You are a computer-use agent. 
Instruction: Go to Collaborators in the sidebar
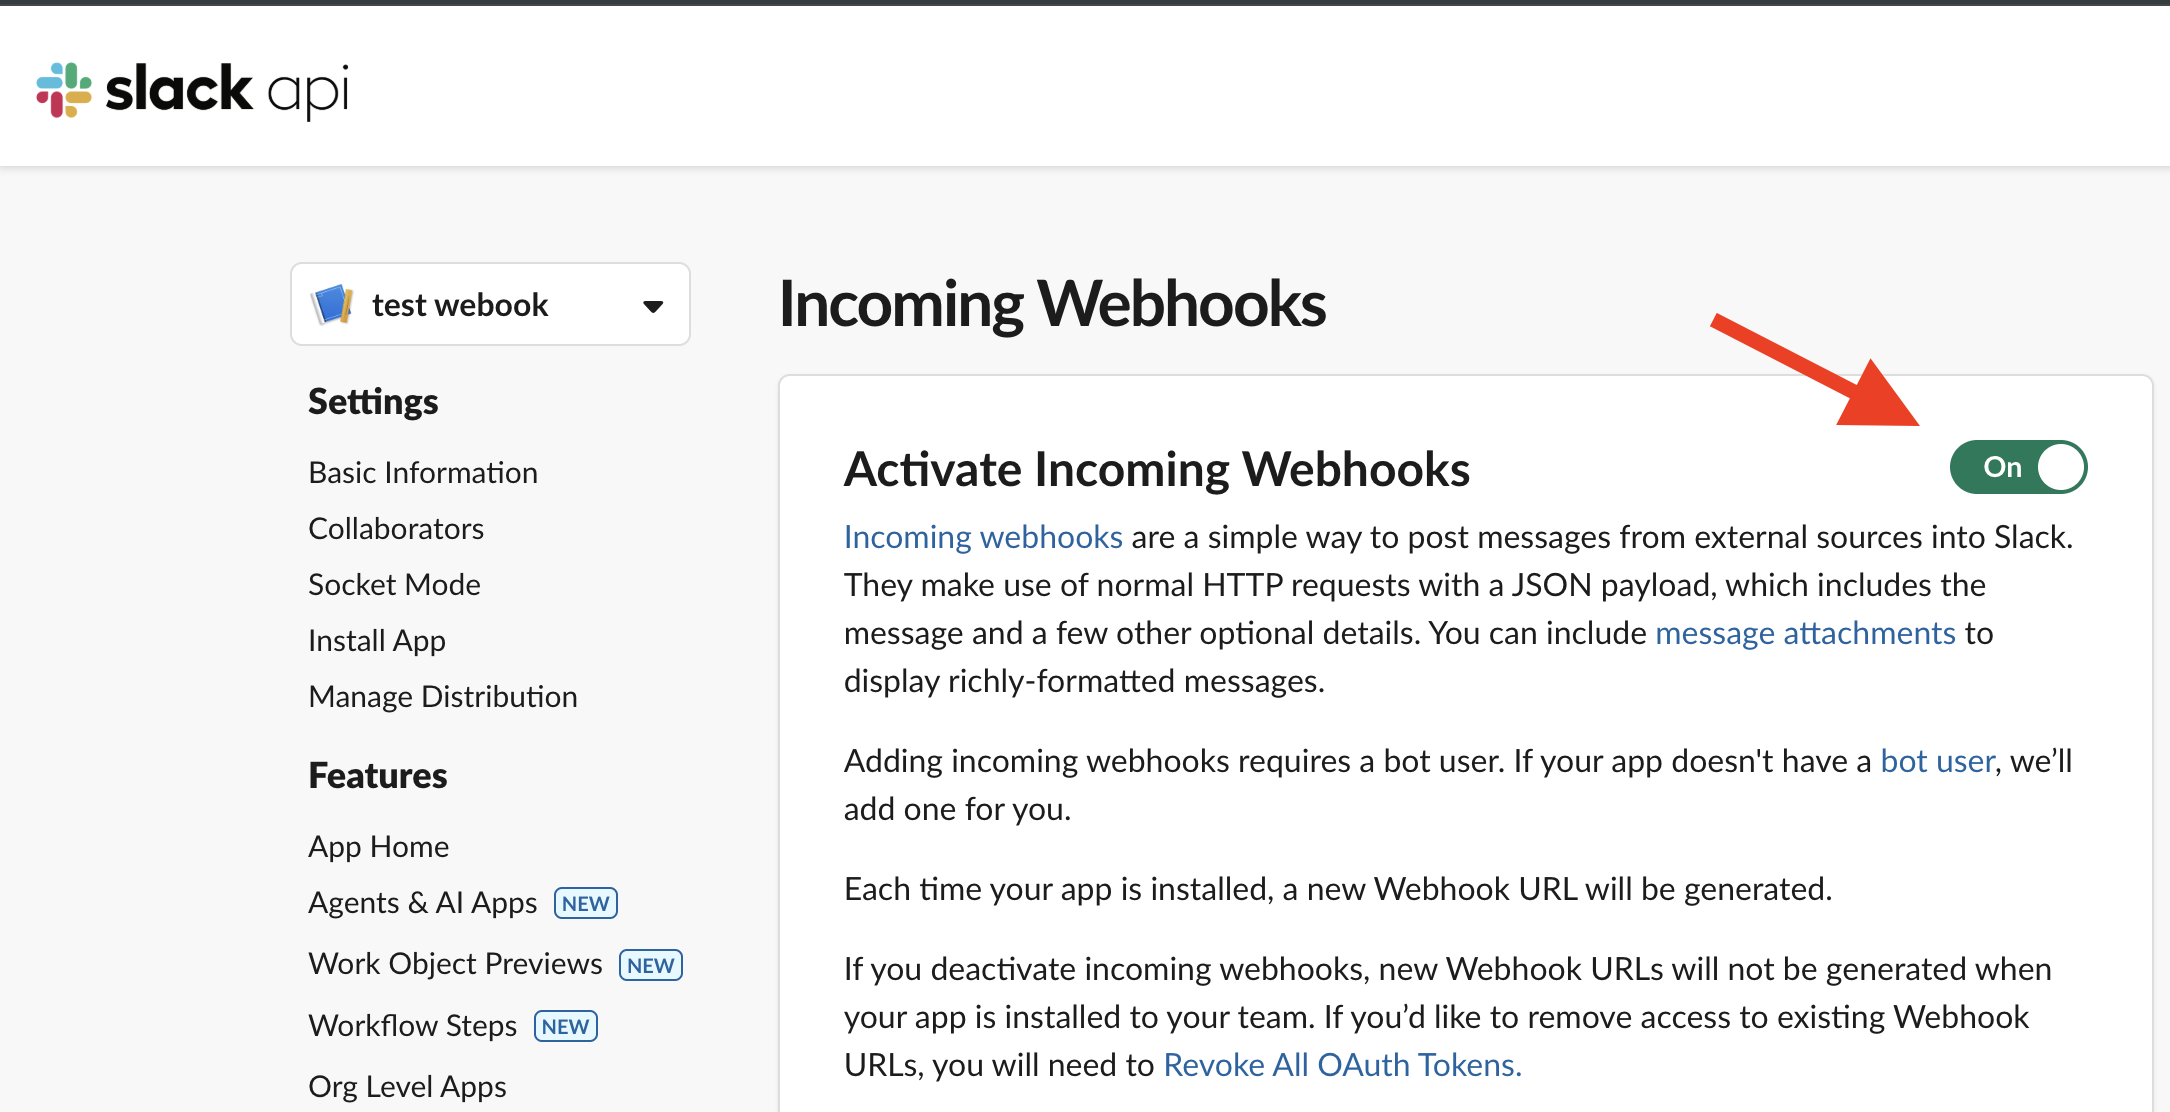[395, 528]
